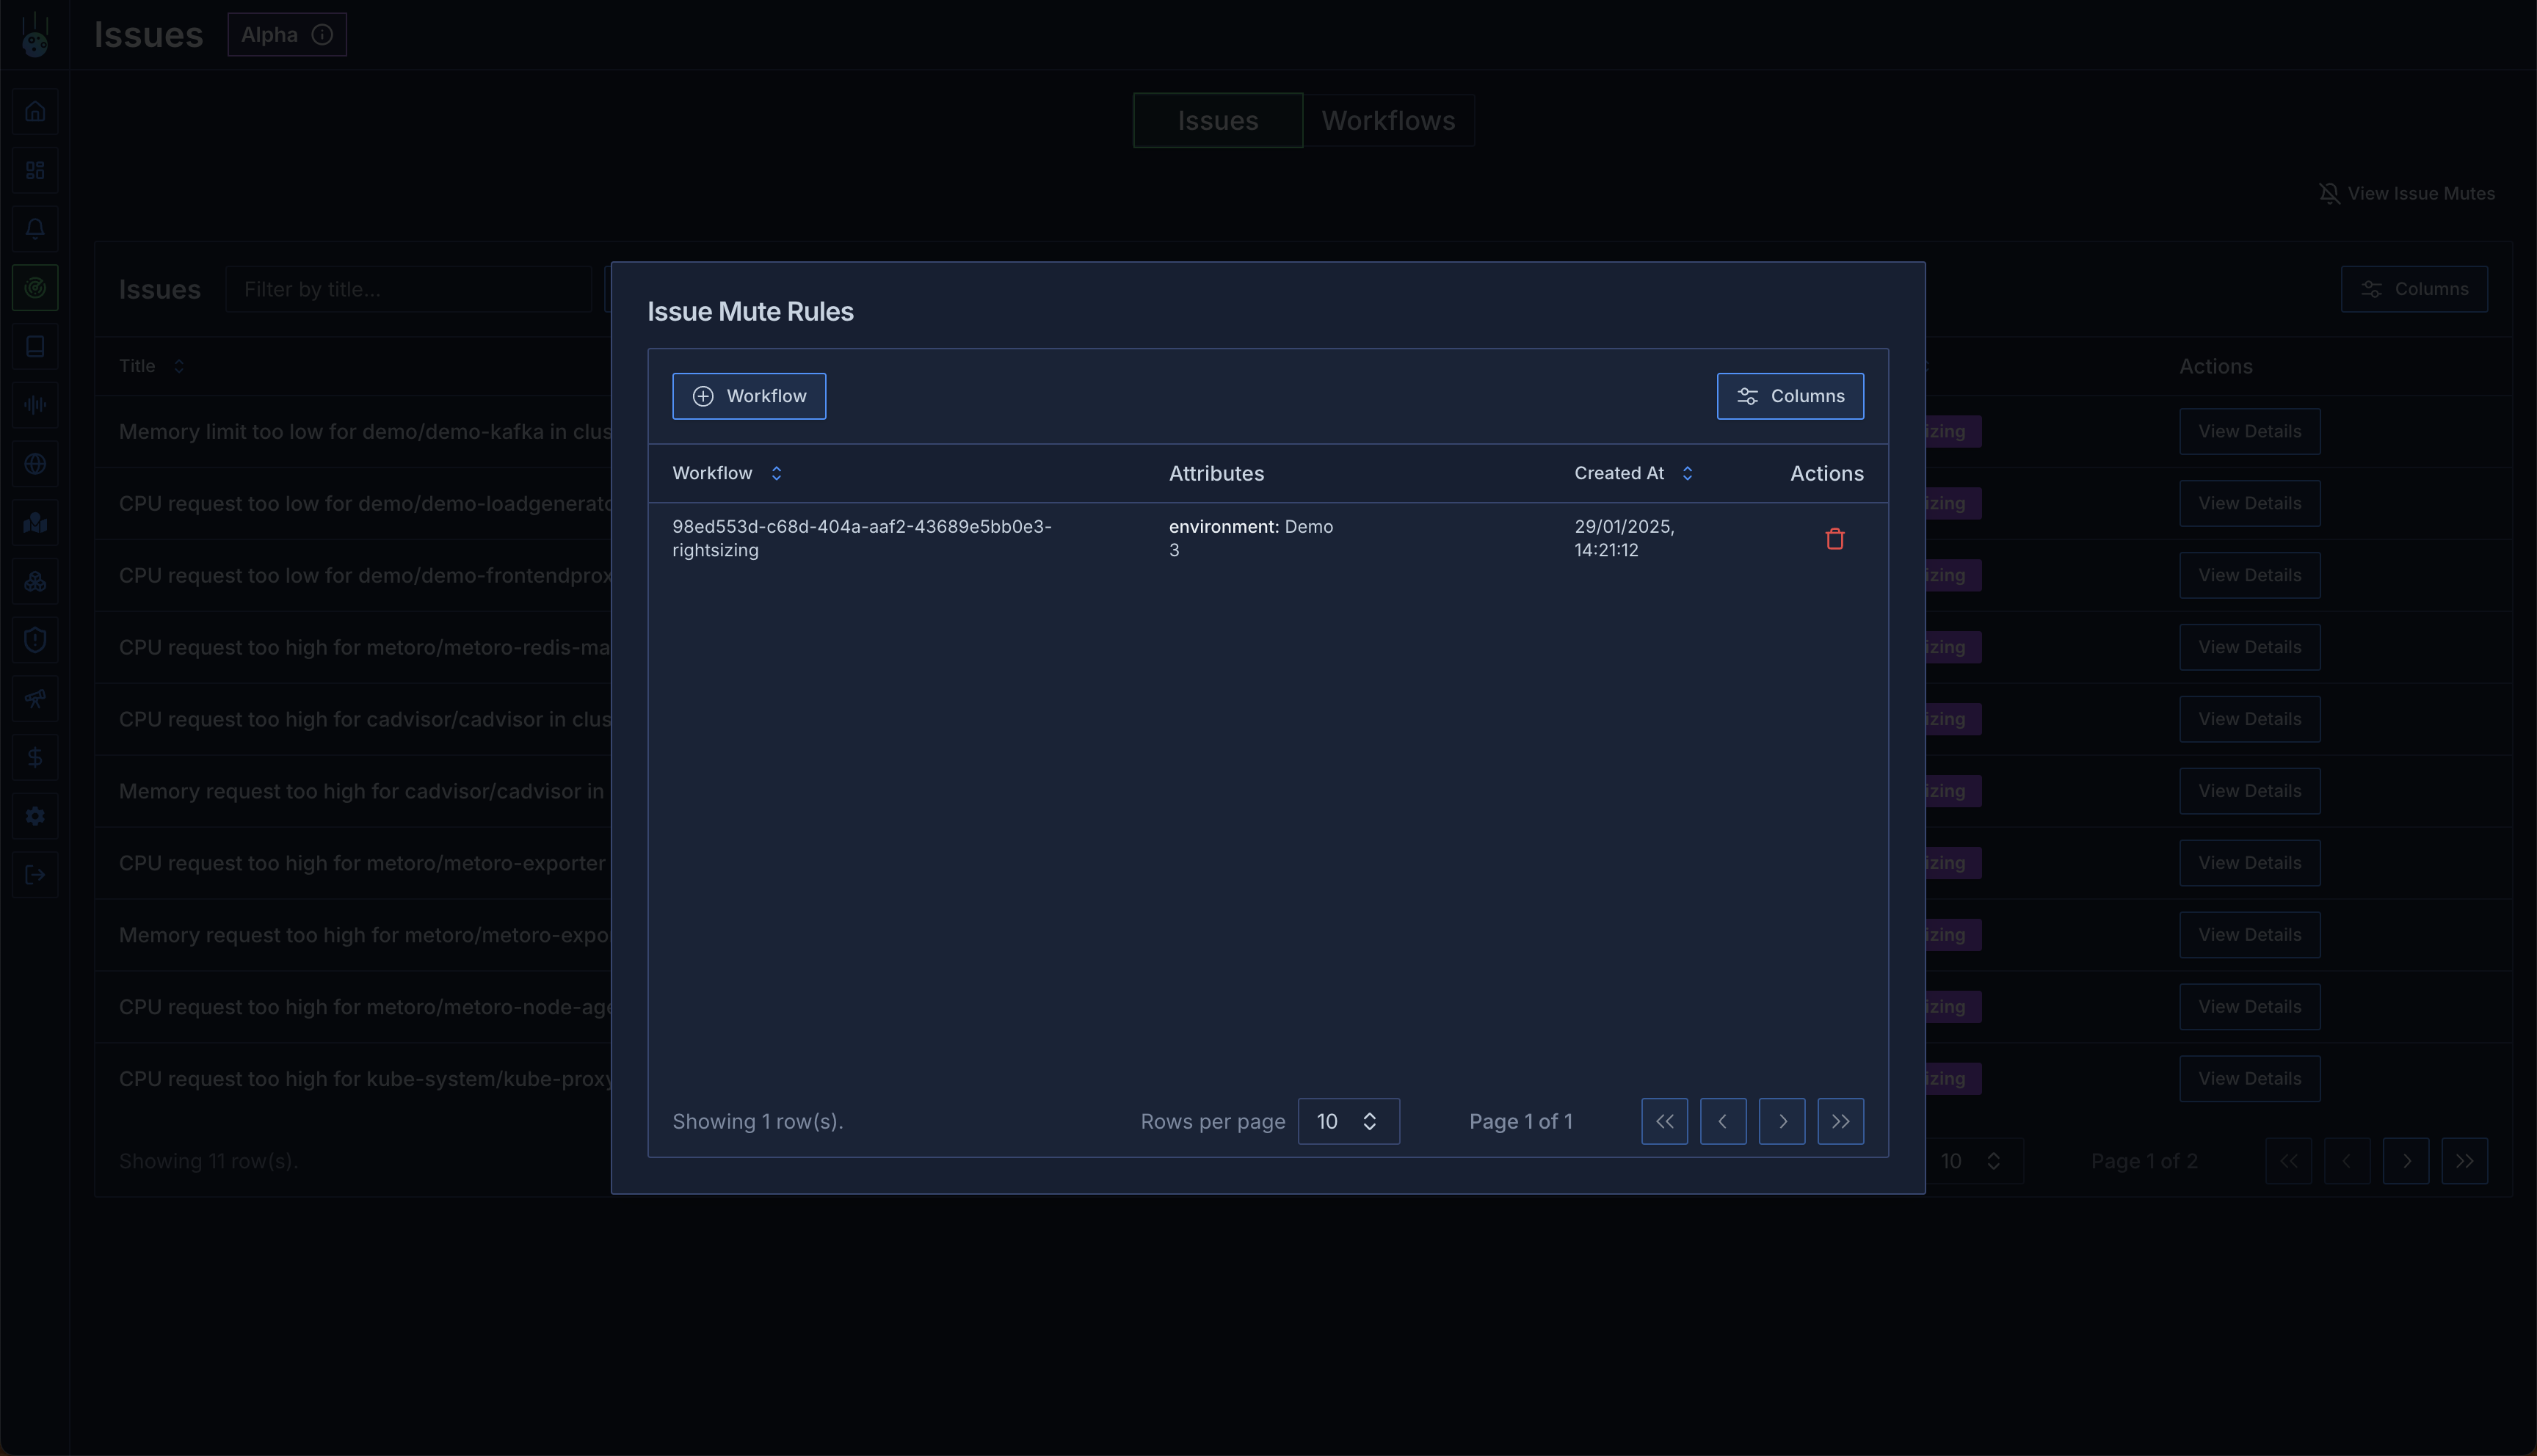Jump to the last page in the dialog
2537x1456 pixels.
click(x=1840, y=1121)
